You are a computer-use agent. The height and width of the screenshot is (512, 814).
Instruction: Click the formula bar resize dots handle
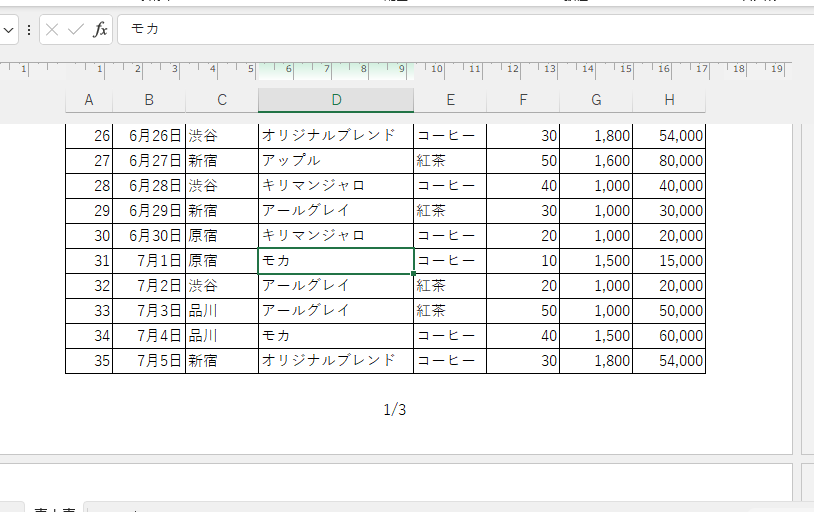pos(29,30)
